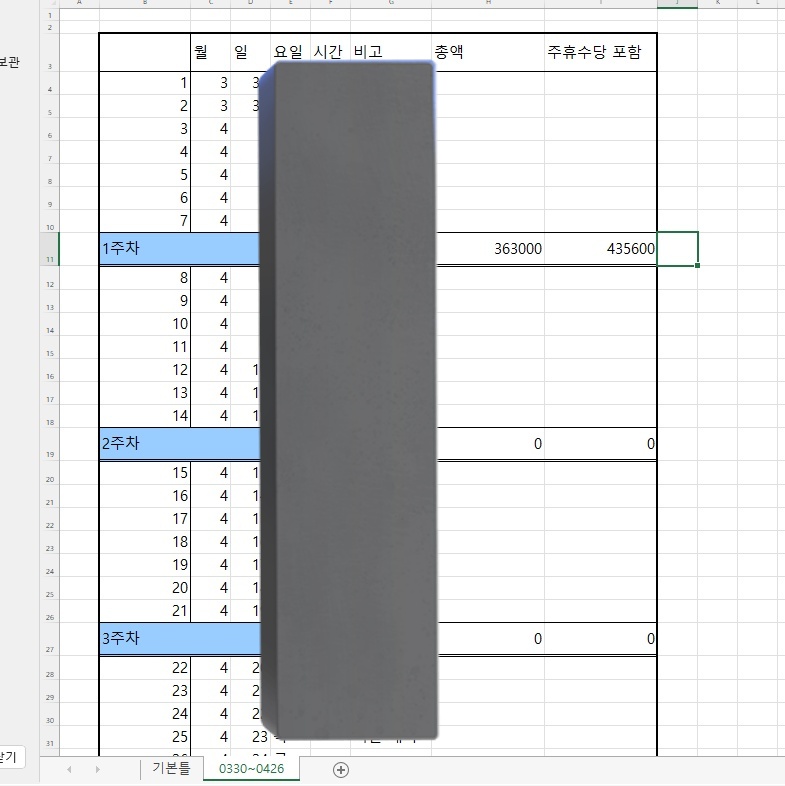Click the cell with day number 10
This screenshot has height=786, width=785.
pos(145,324)
